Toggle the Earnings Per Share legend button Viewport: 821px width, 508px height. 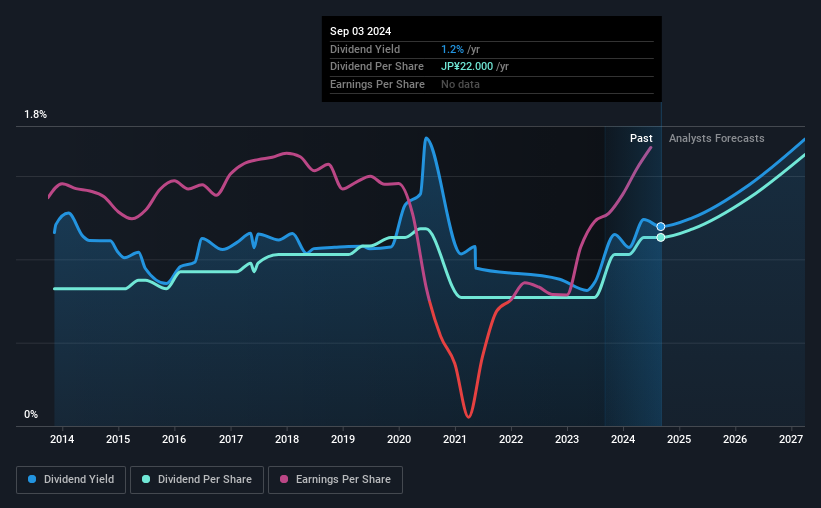tap(335, 480)
